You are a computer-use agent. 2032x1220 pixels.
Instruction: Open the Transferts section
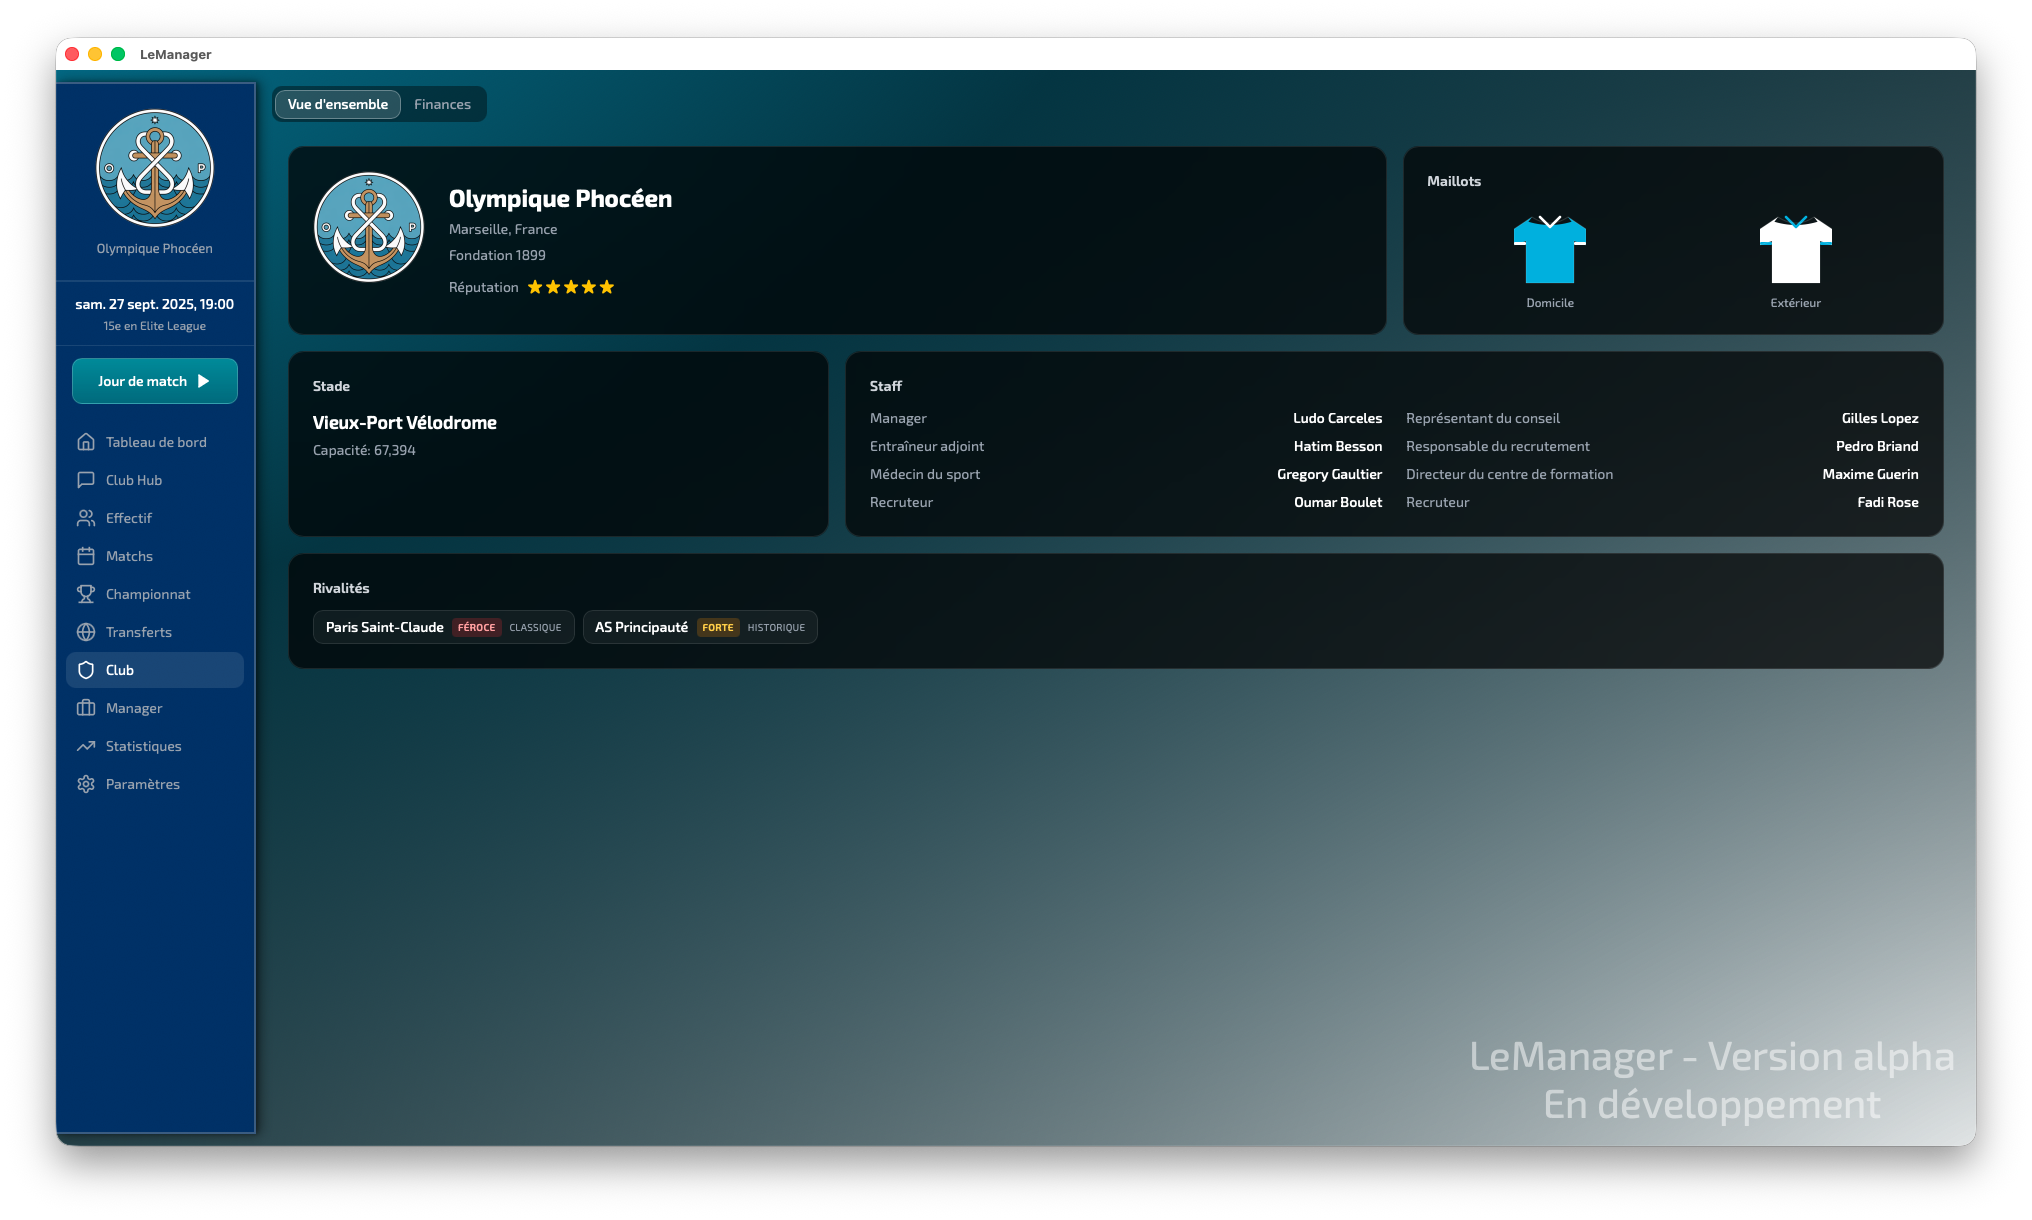155,632
